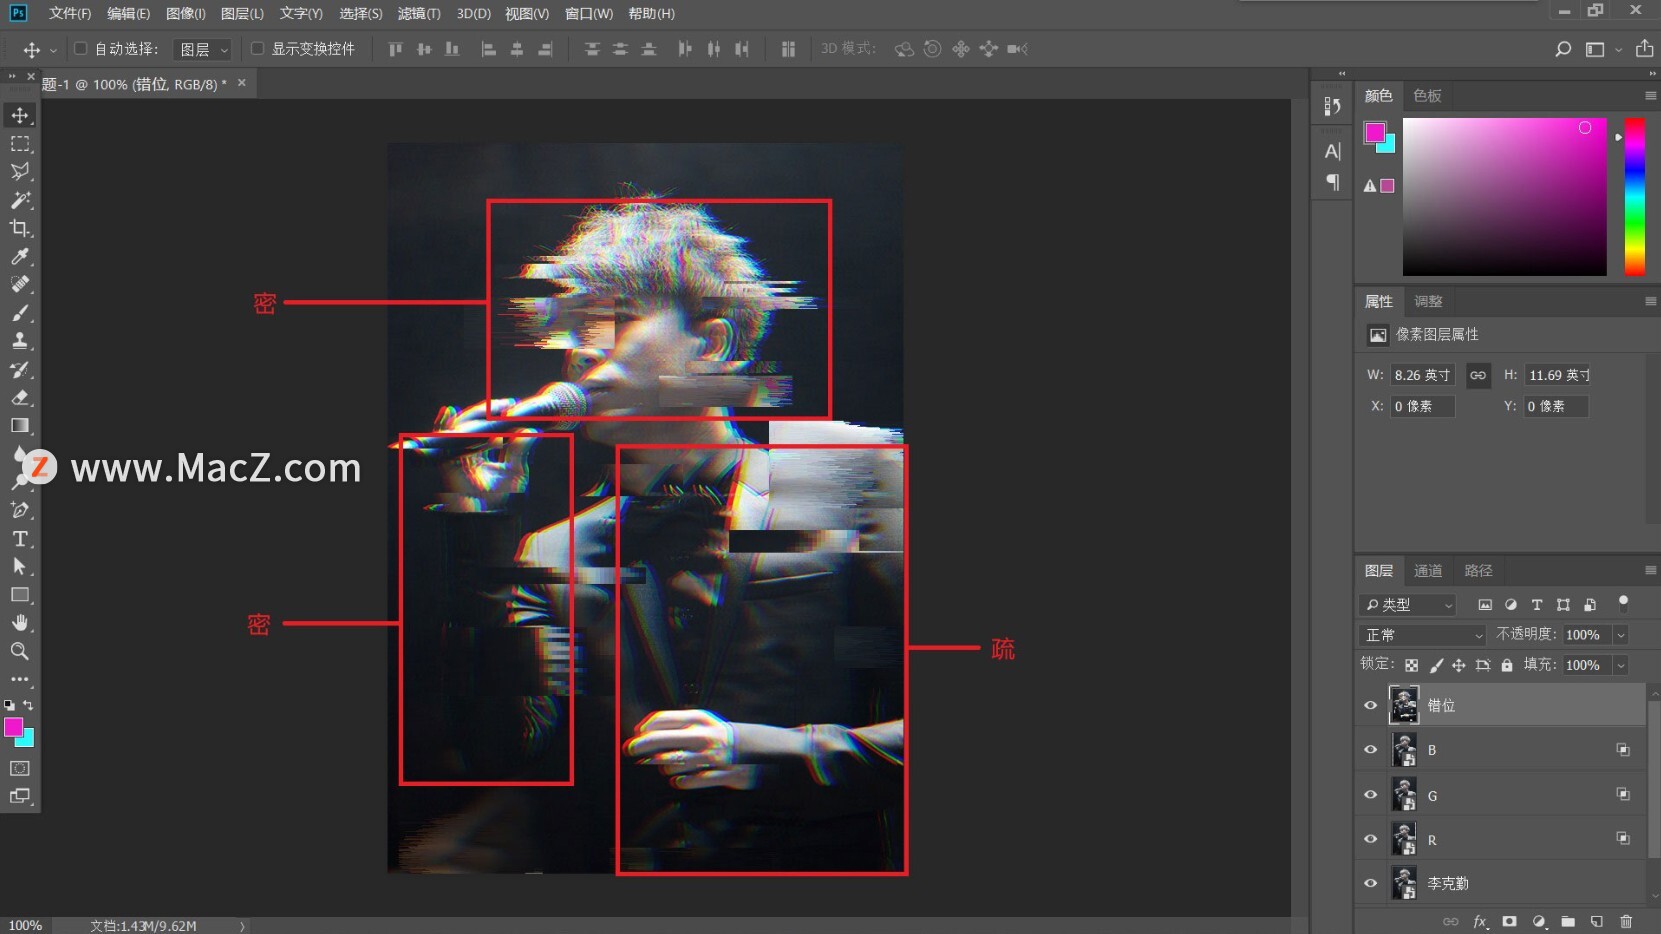
Task: Open the 图层 auto-select target dropdown
Action: point(203,49)
